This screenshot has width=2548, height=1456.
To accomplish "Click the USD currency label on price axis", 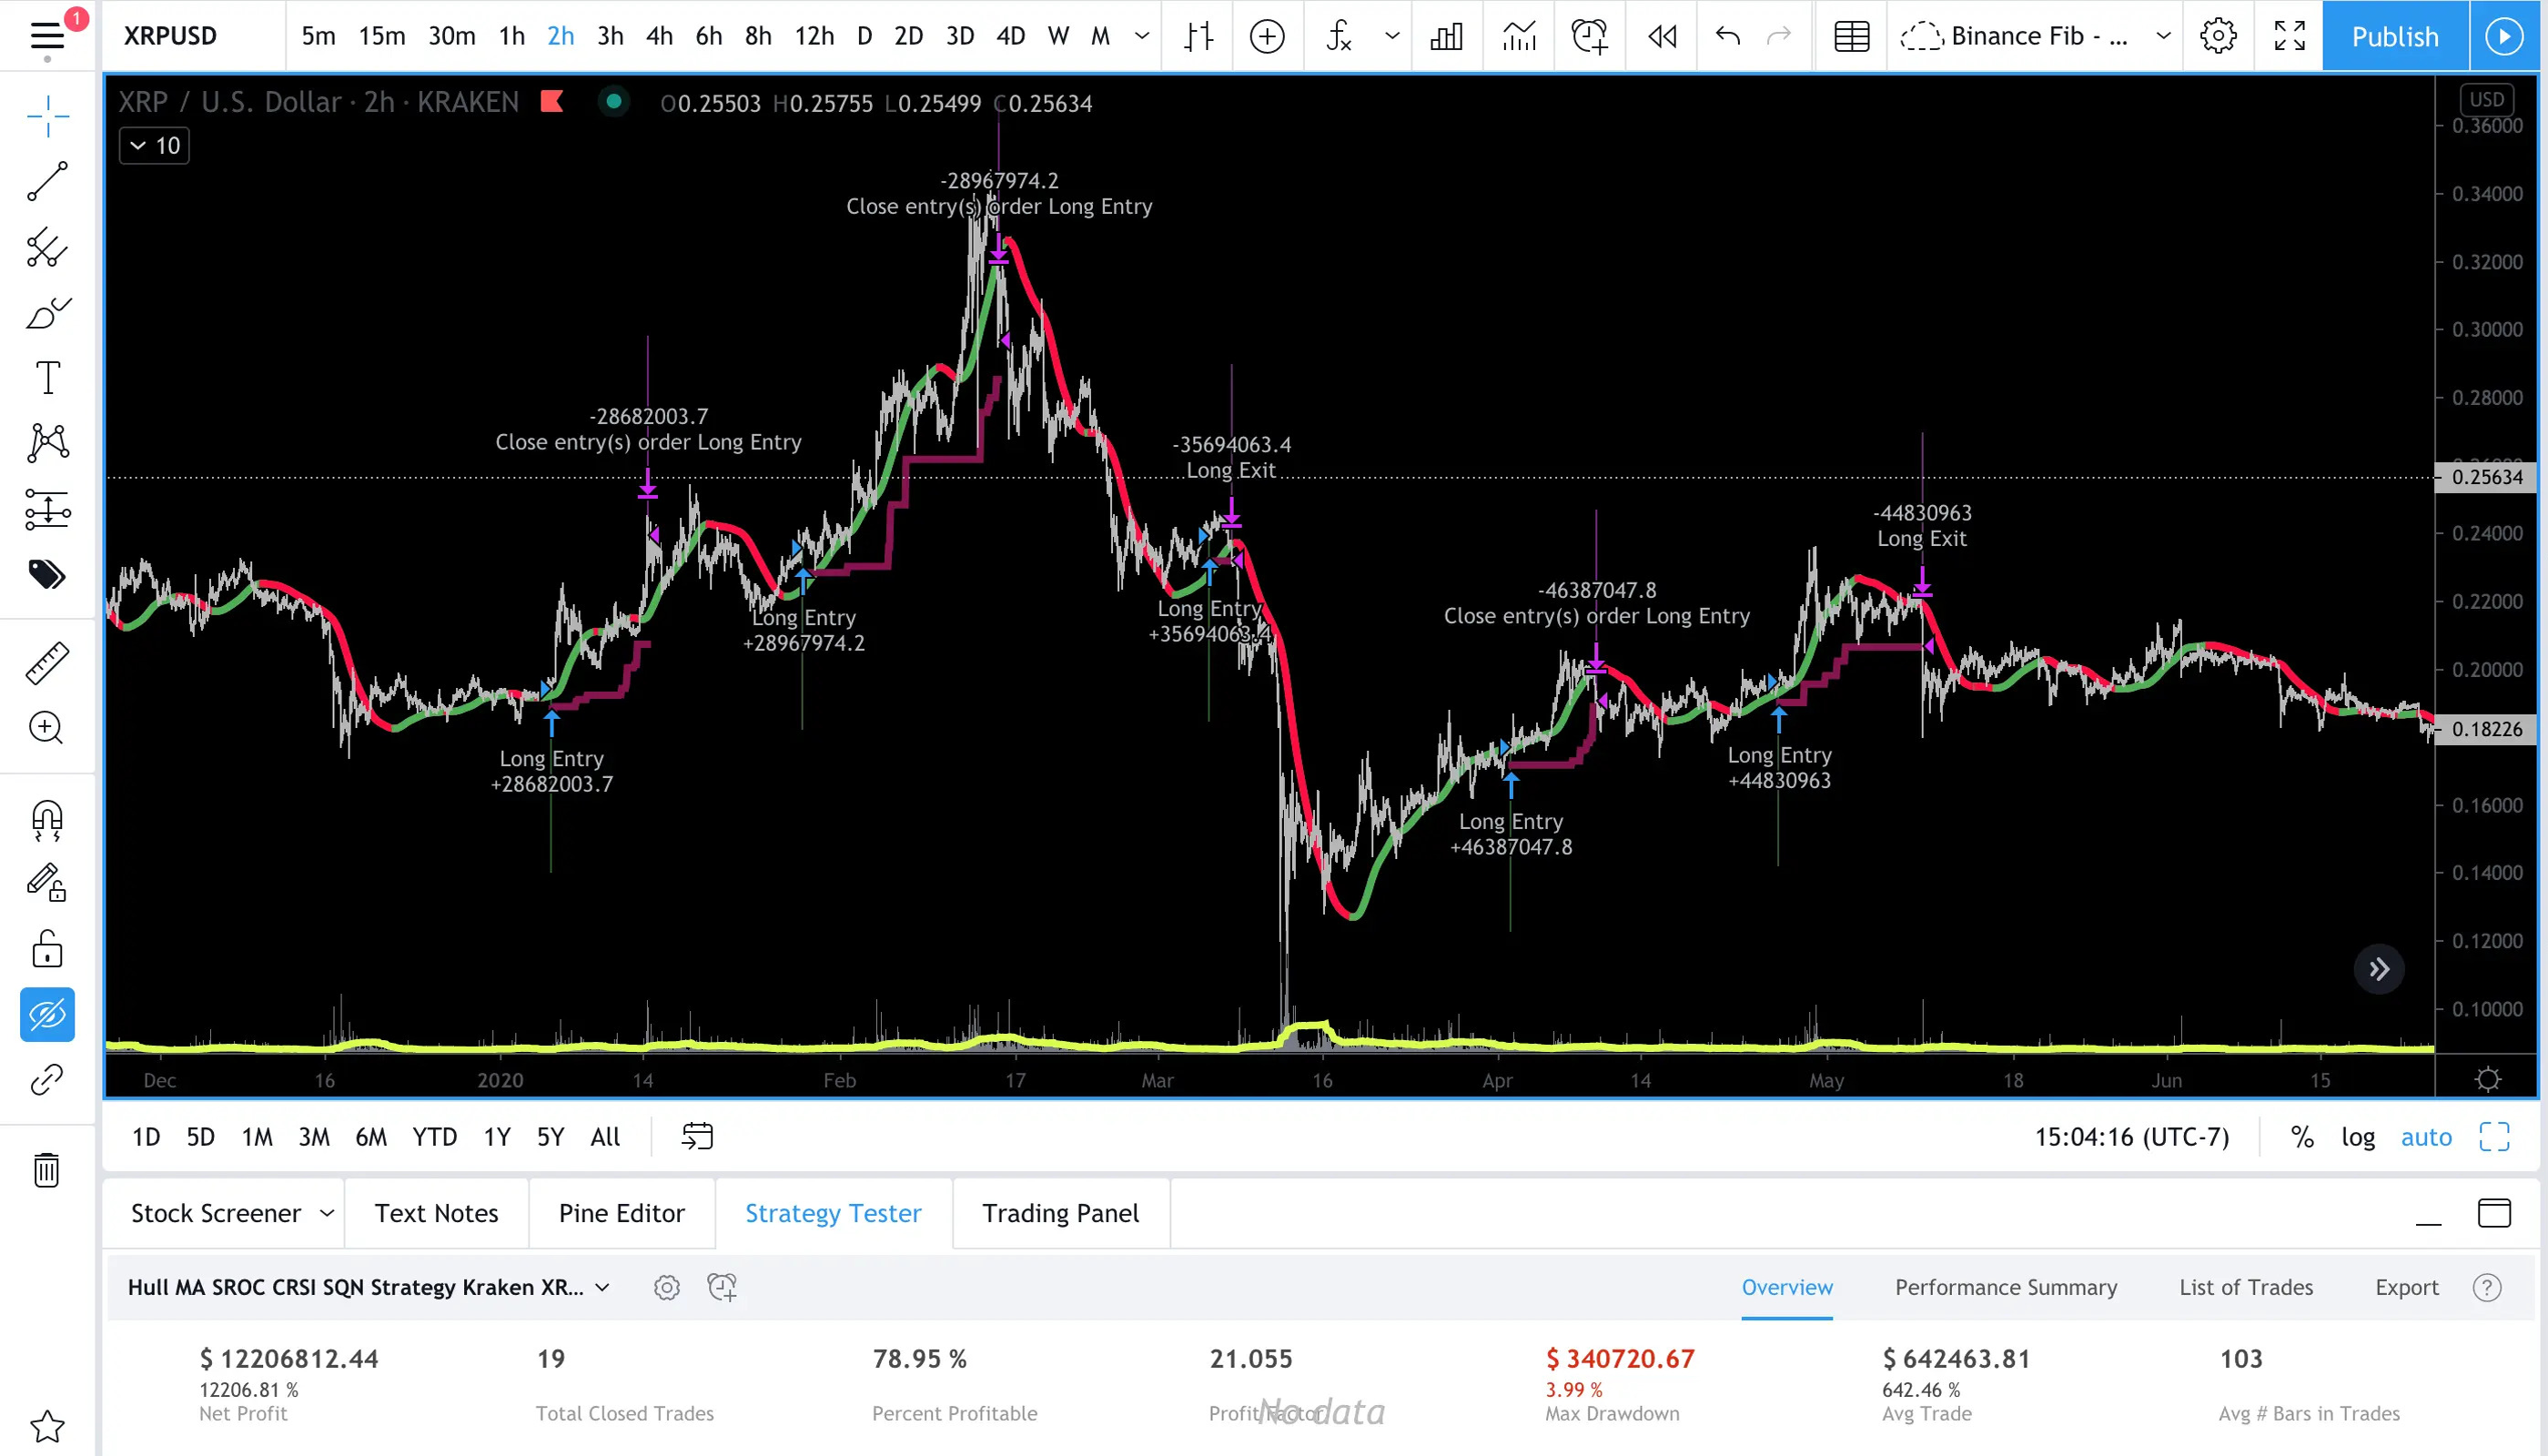I will [x=2486, y=99].
